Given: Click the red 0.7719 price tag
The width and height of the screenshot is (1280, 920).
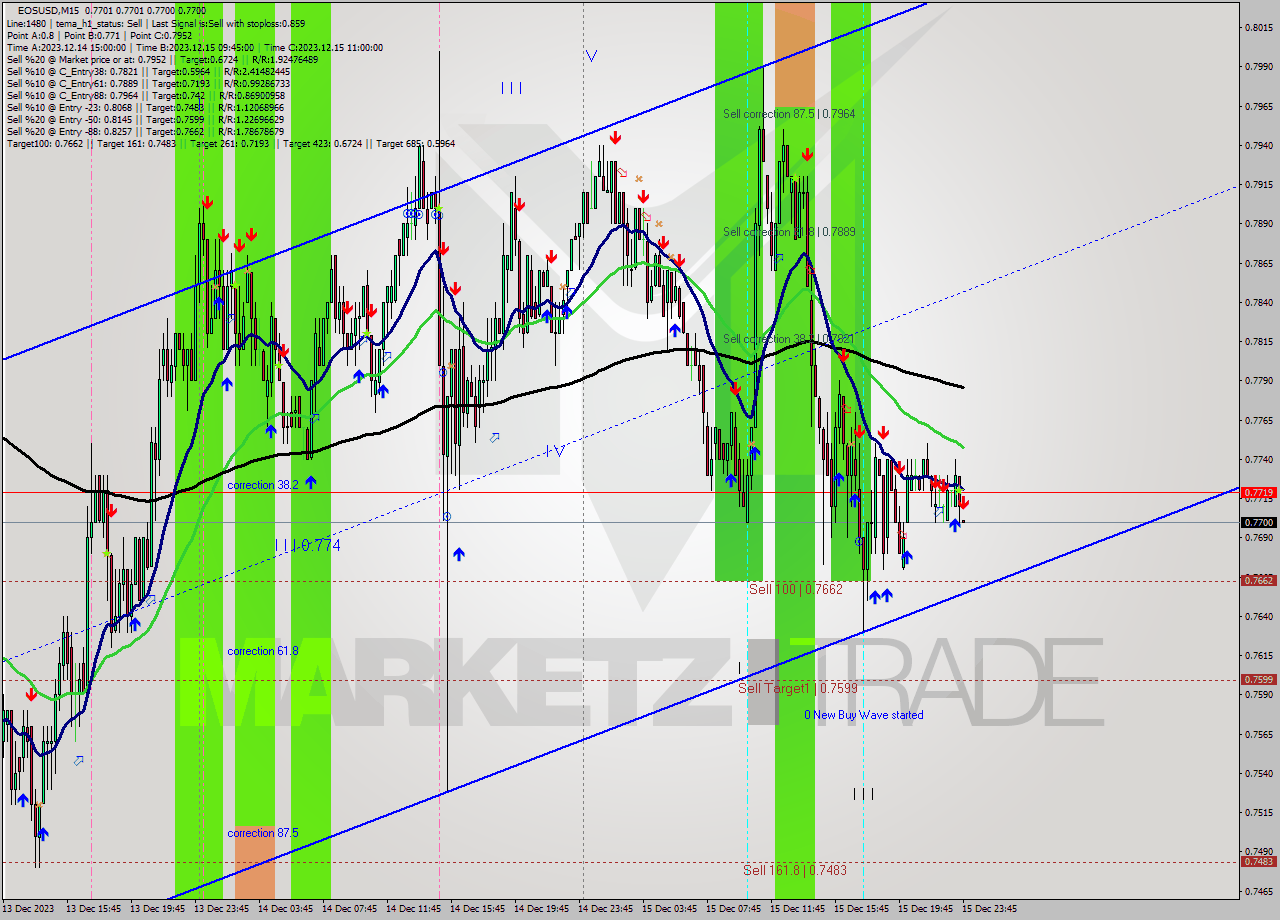Looking at the screenshot, I should (1258, 492).
